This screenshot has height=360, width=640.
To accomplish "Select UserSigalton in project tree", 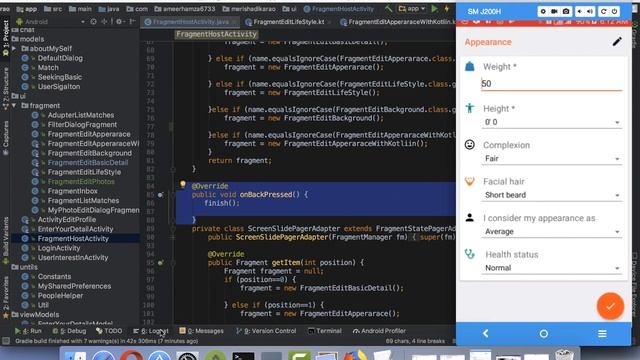I will 59,86.
